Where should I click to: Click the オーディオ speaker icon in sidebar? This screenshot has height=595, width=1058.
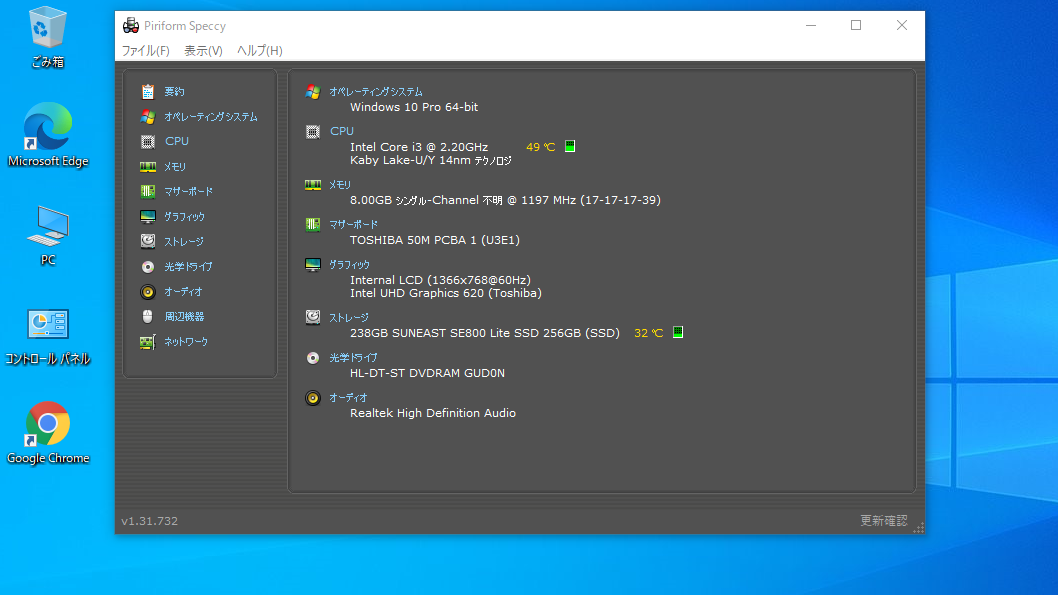tap(148, 291)
